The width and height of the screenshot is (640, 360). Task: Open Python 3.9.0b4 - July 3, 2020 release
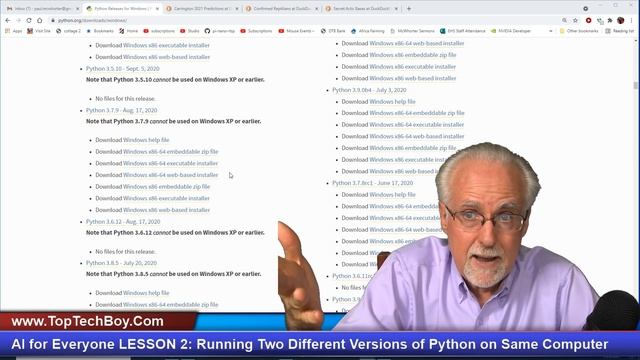tap(369, 90)
